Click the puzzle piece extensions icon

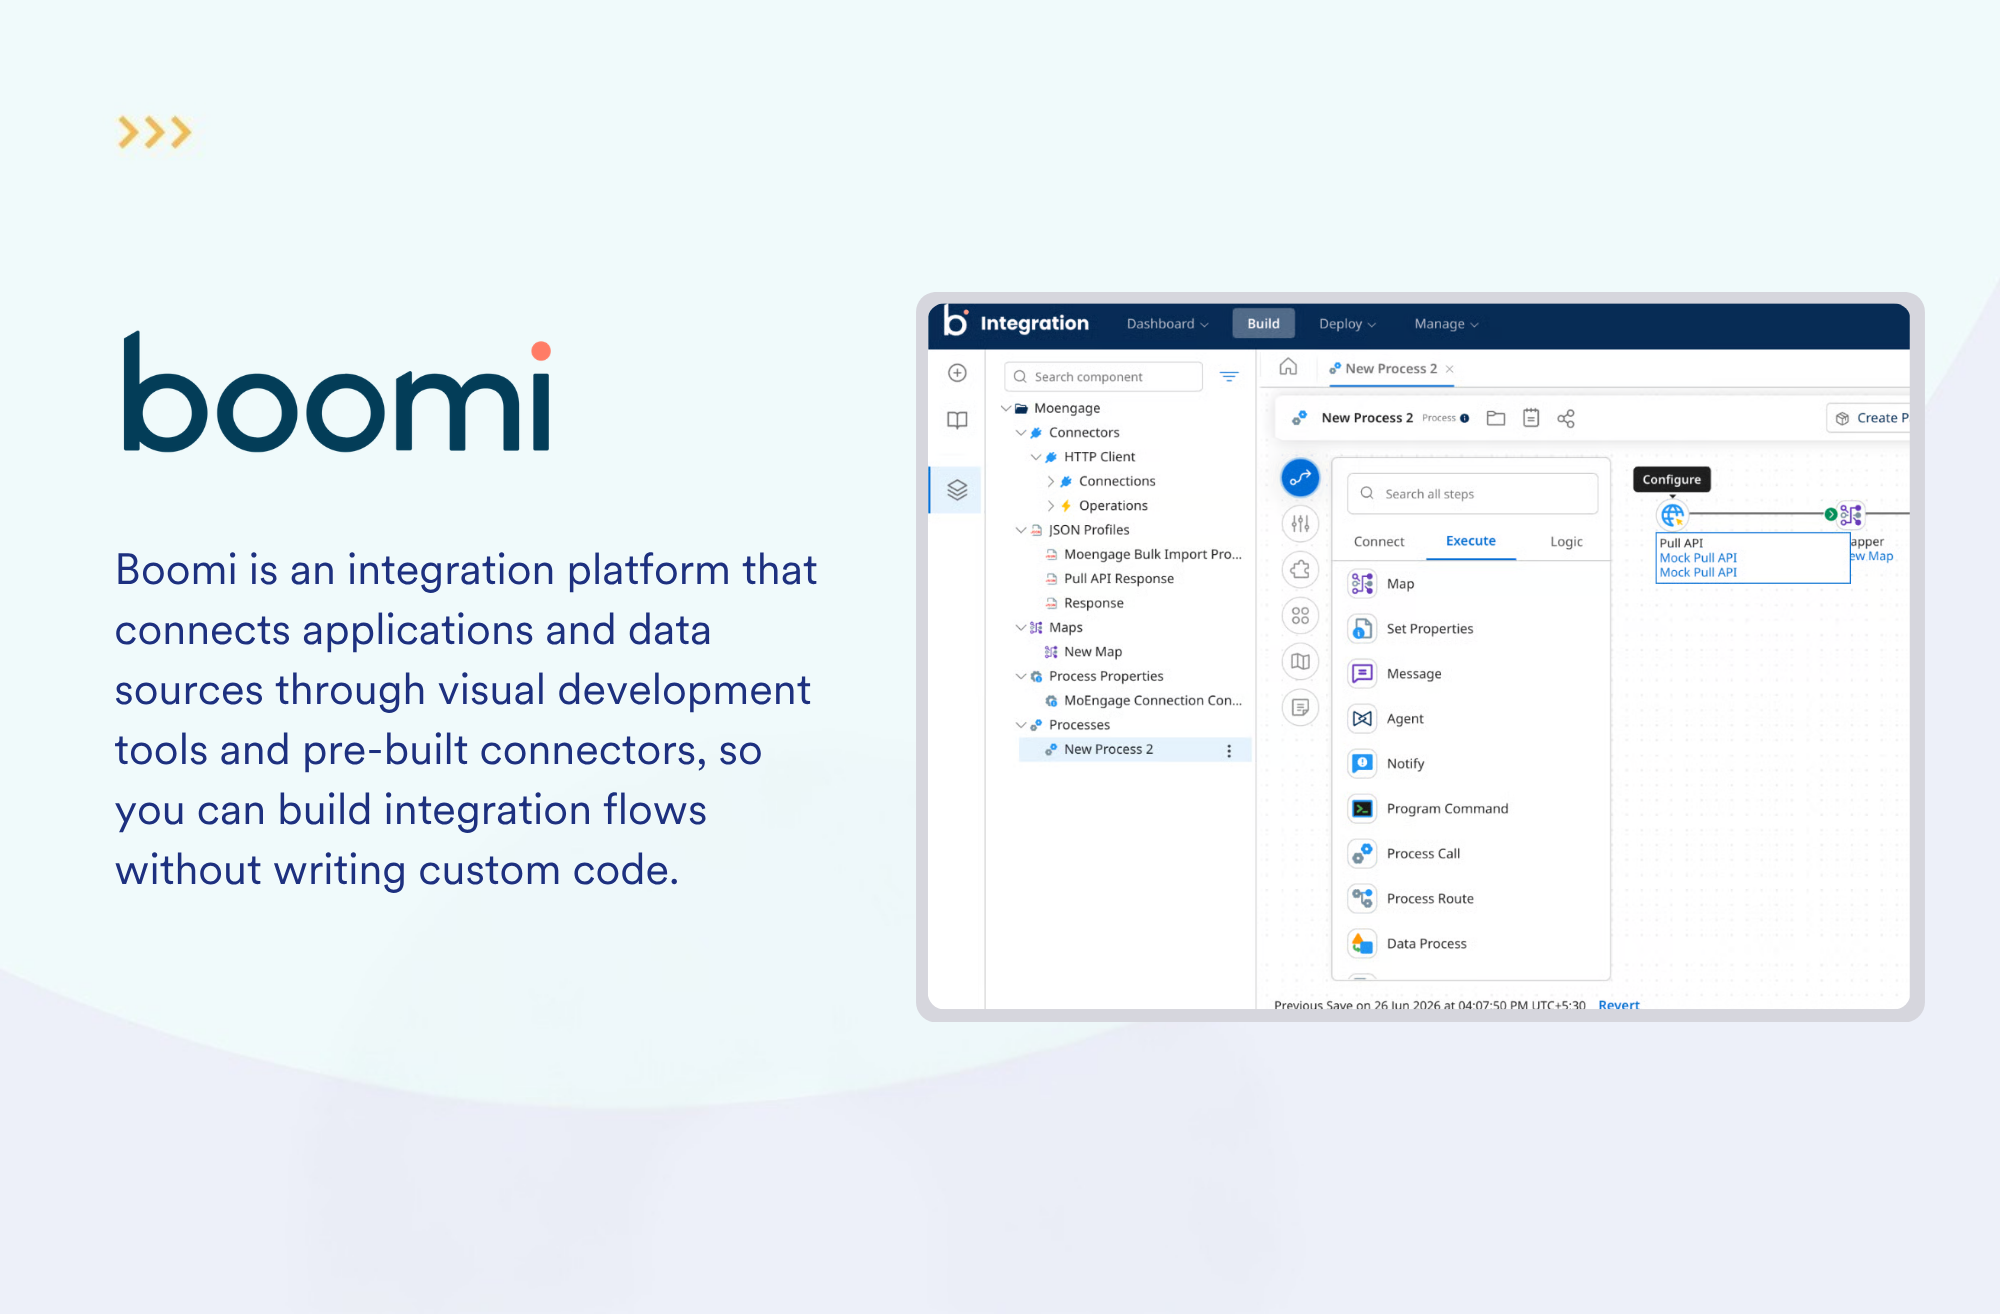point(1300,569)
